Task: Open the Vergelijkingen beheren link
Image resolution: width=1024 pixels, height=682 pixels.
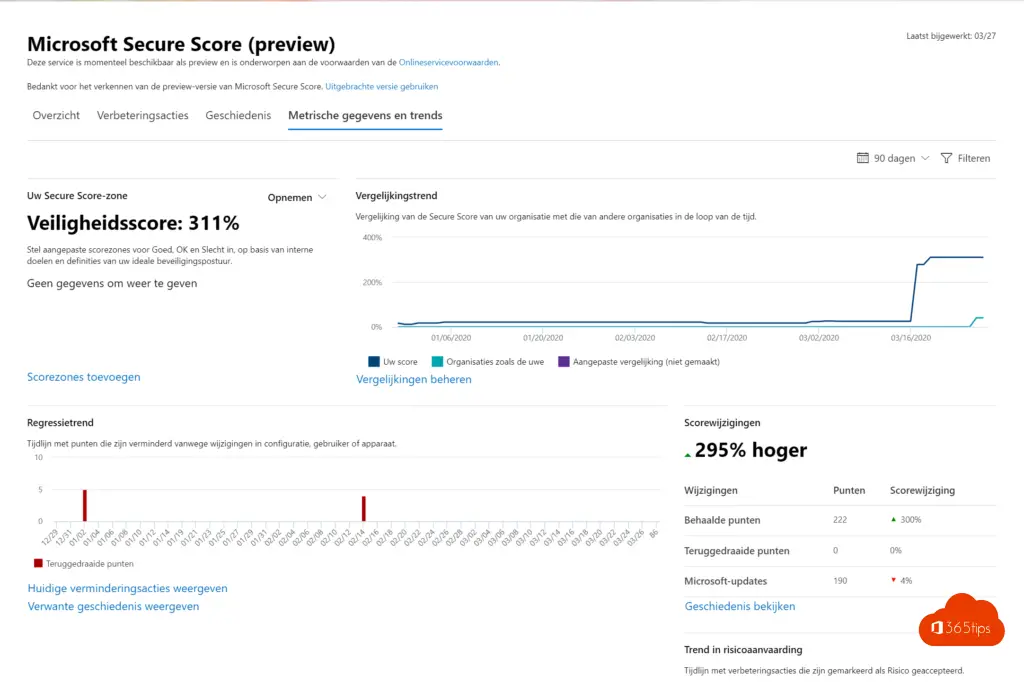Action: [x=413, y=379]
